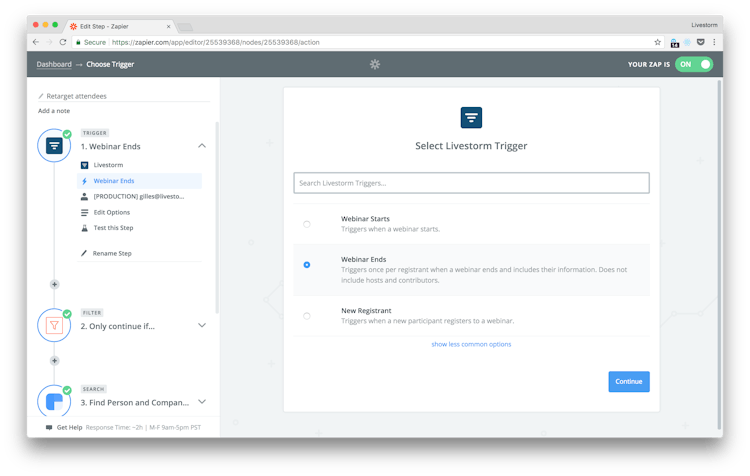Open the Chrome three-dot menu

click(x=714, y=42)
